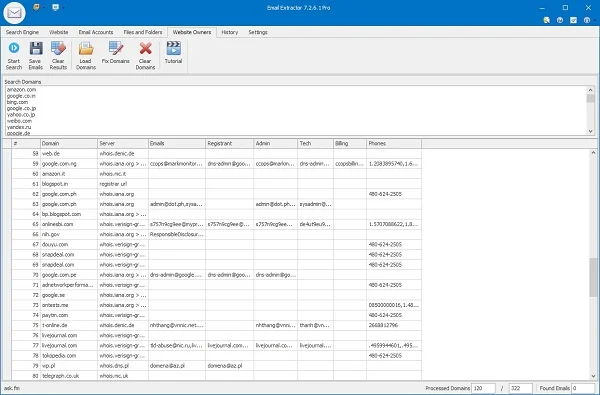Click the Search Domains list scroll-down arrow
This screenshot has width=600, height=395.
(x=590, y=131)
